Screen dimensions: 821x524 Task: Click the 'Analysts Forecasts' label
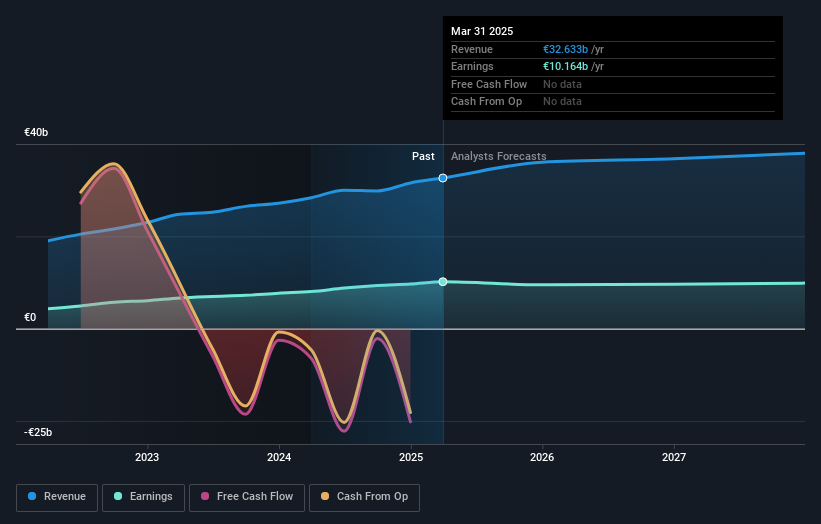498,156
